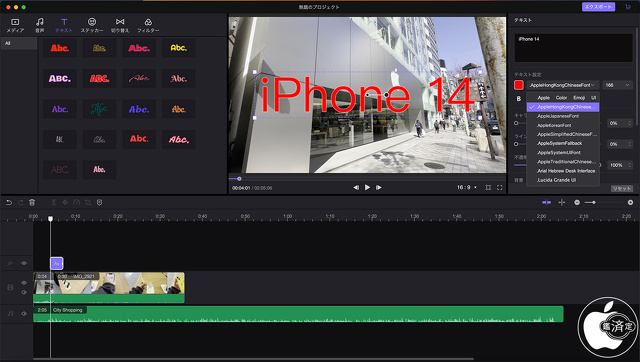Collapse the AppleHongKongChineseFont font dropdown
Viewport: 640px width, 362px height.
click(562, 85)
